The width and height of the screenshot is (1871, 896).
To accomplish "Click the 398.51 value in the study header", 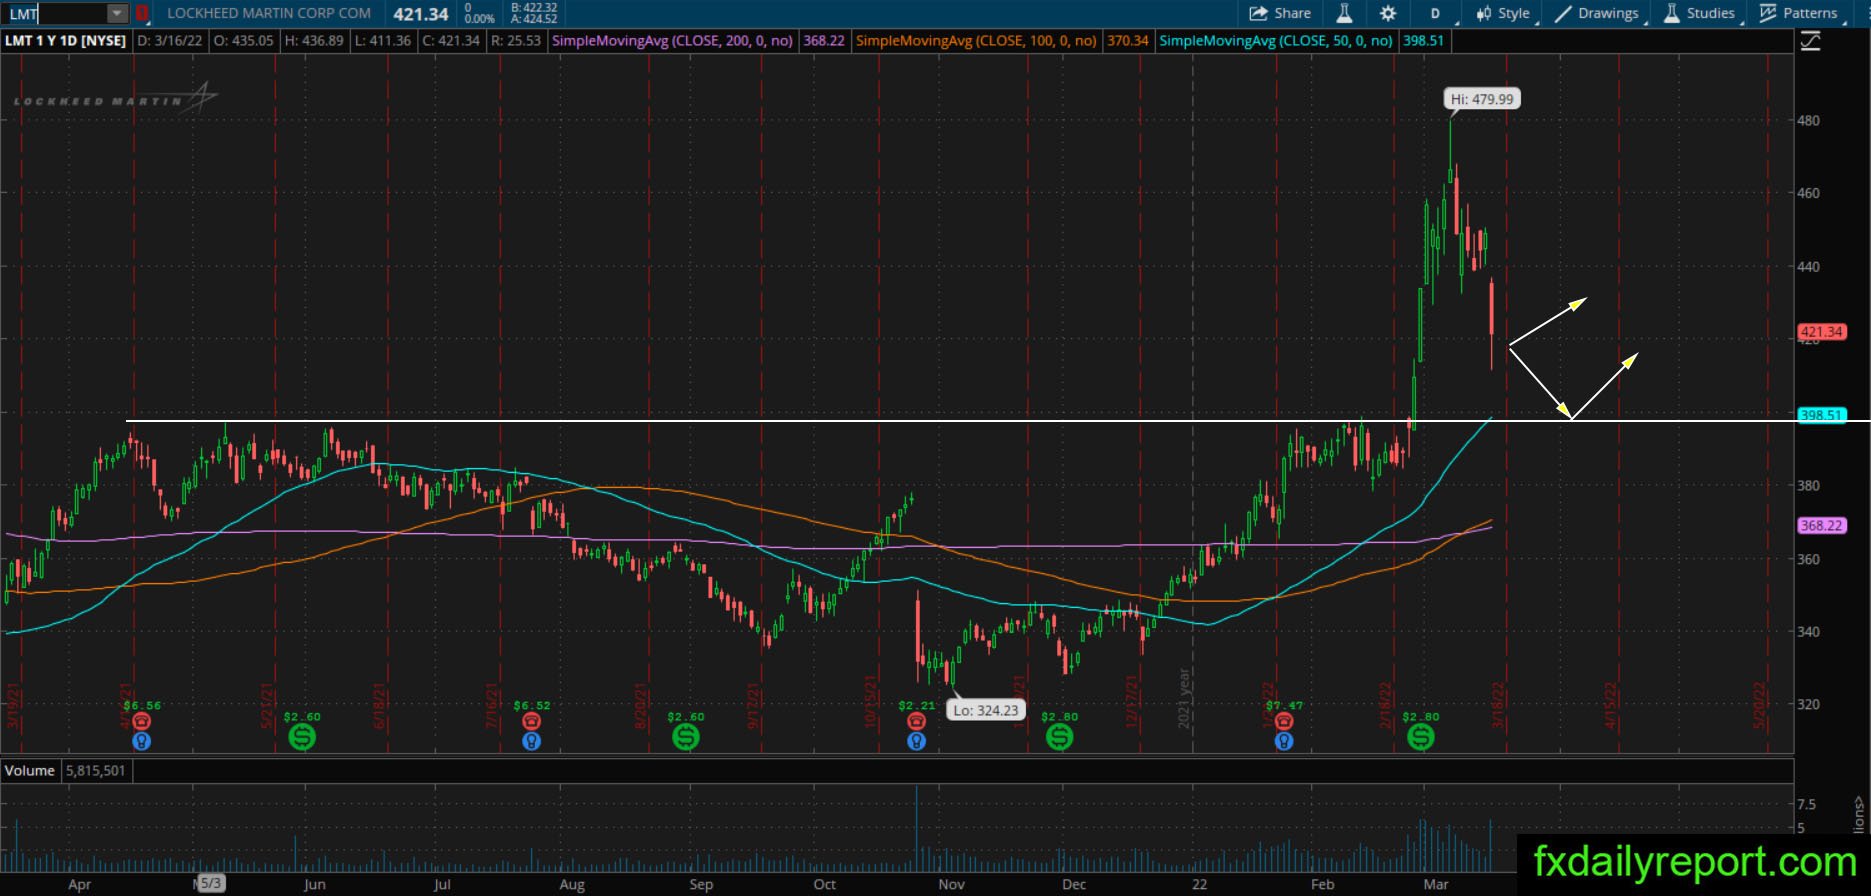I will (1423, 41).
